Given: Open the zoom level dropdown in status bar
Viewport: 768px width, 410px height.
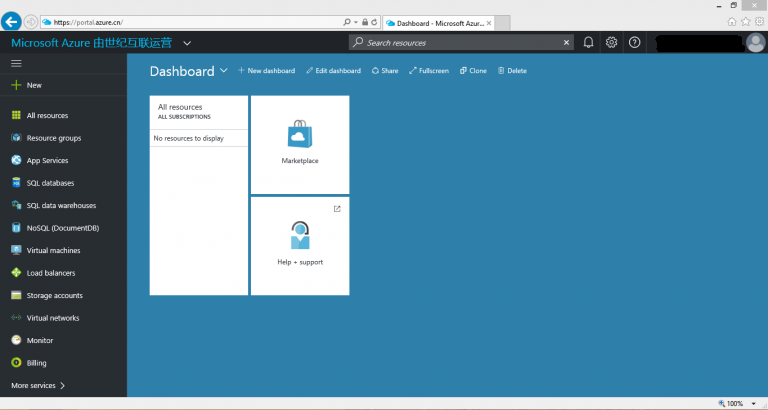Looking at the screenshot, I should [x=753, y=404].
